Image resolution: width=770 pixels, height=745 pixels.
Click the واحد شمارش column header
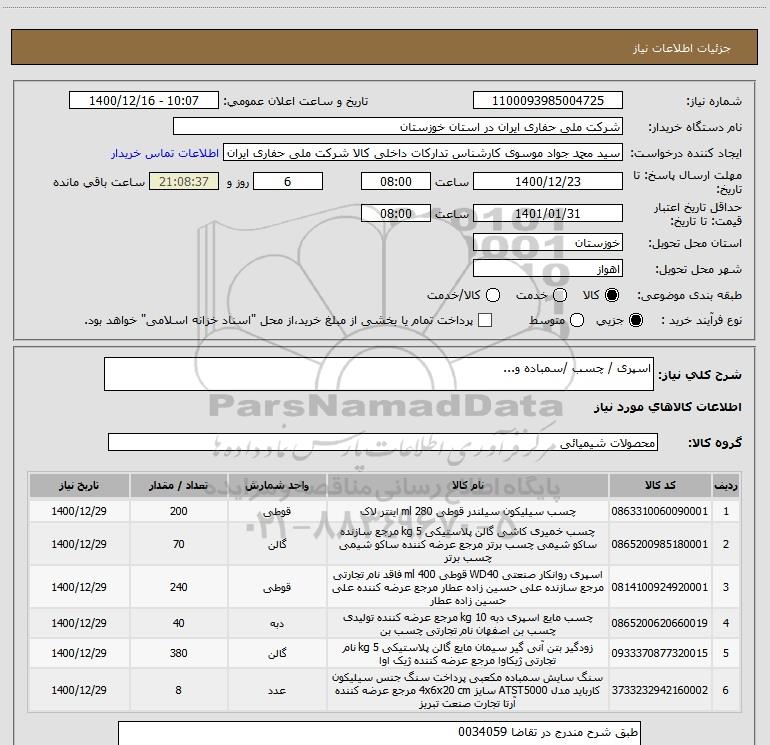tap(277, 485)
